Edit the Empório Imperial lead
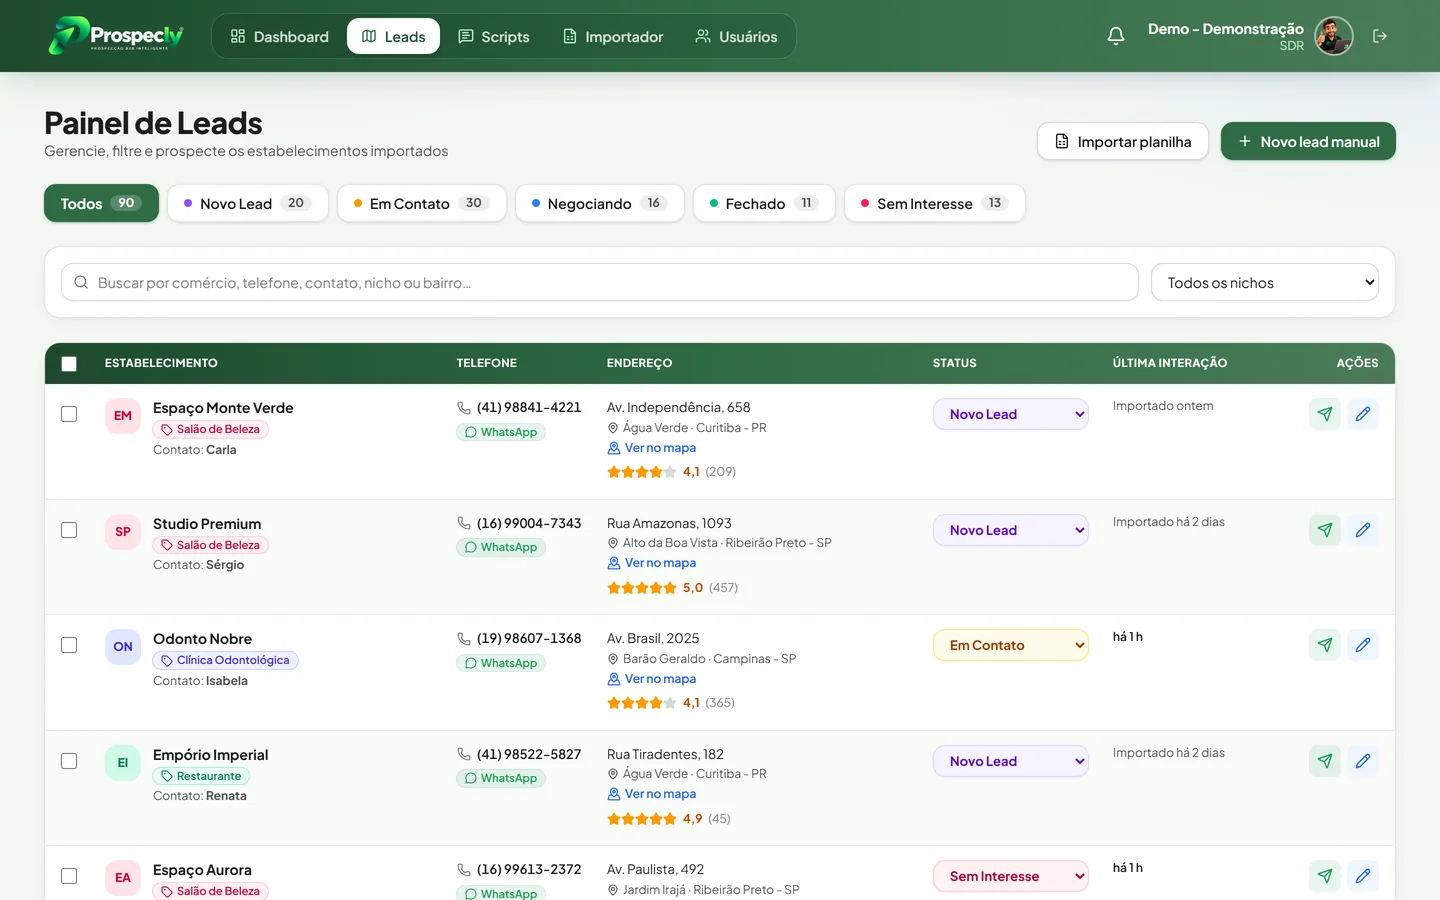 [x=1363, y=761]
